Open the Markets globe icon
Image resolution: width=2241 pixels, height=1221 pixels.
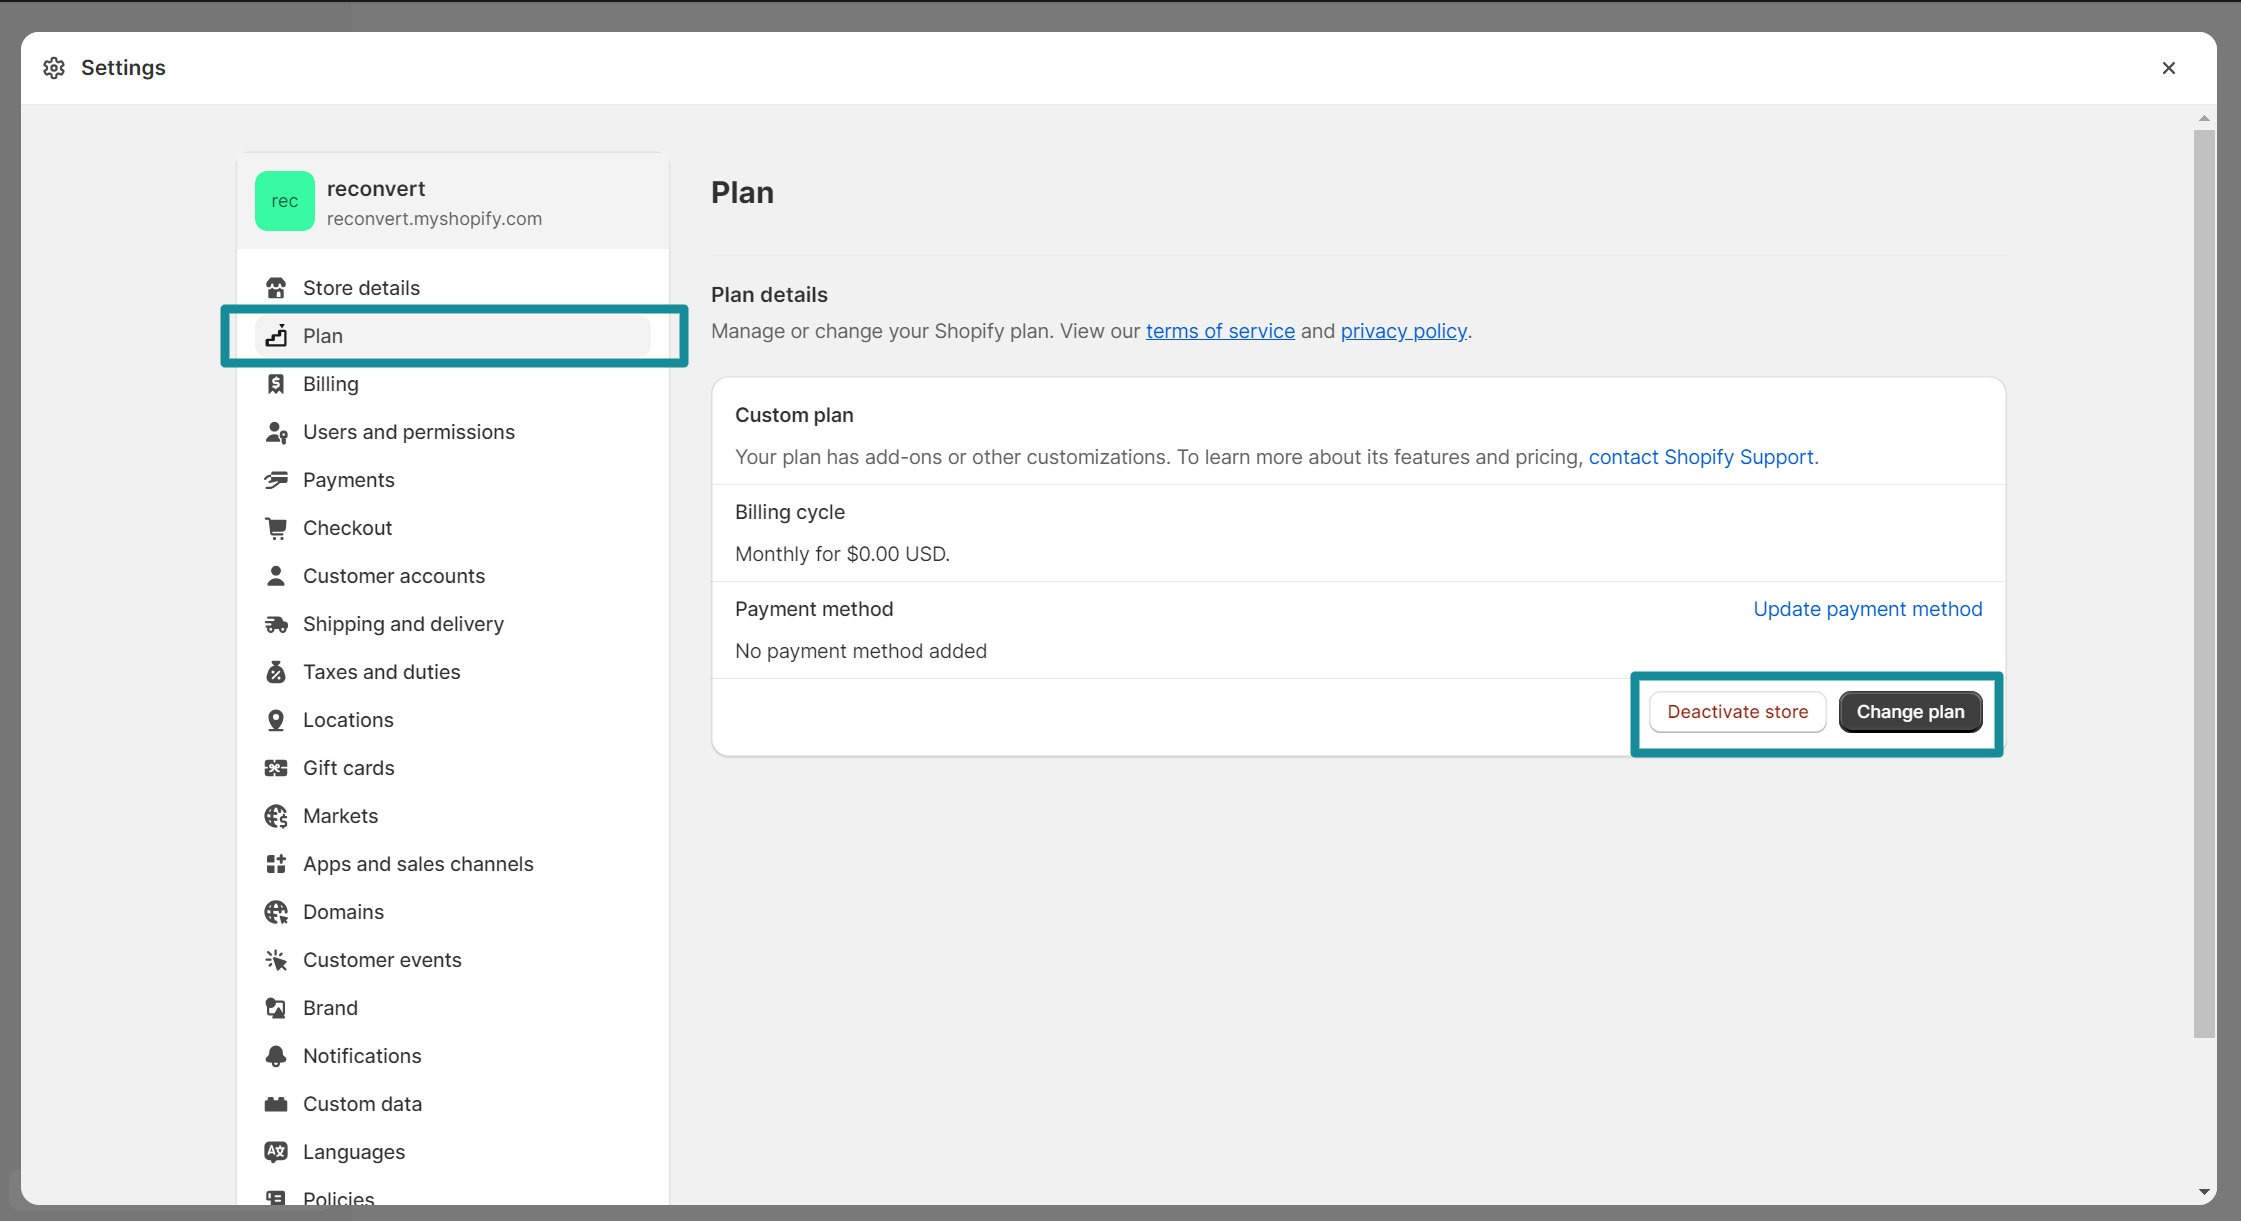point(276,815)
